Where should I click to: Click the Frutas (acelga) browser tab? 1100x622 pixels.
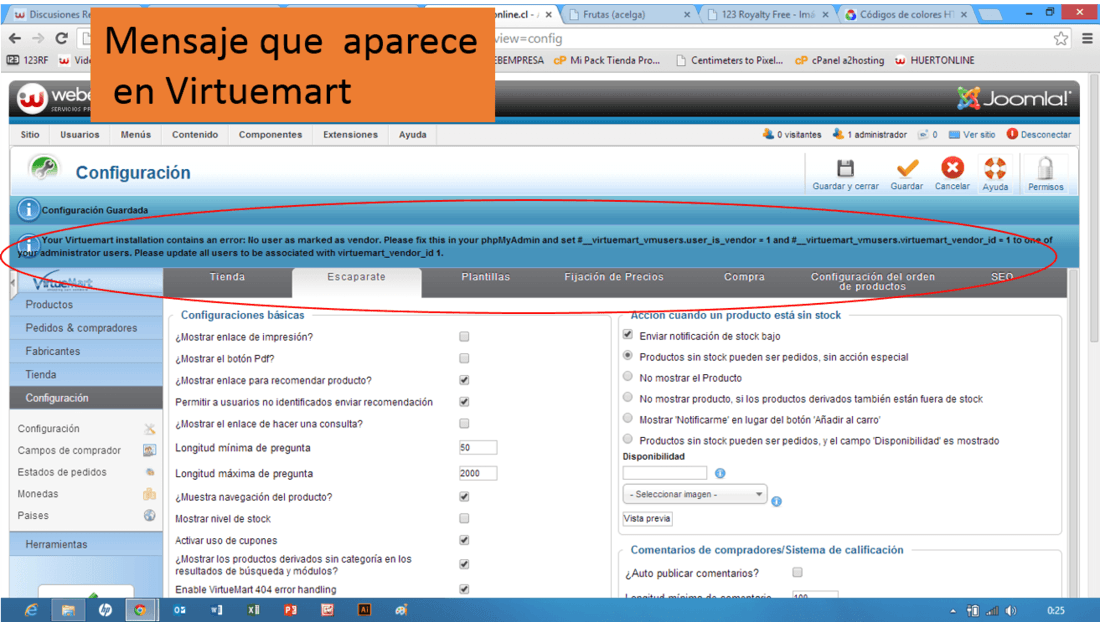[628, 14]
